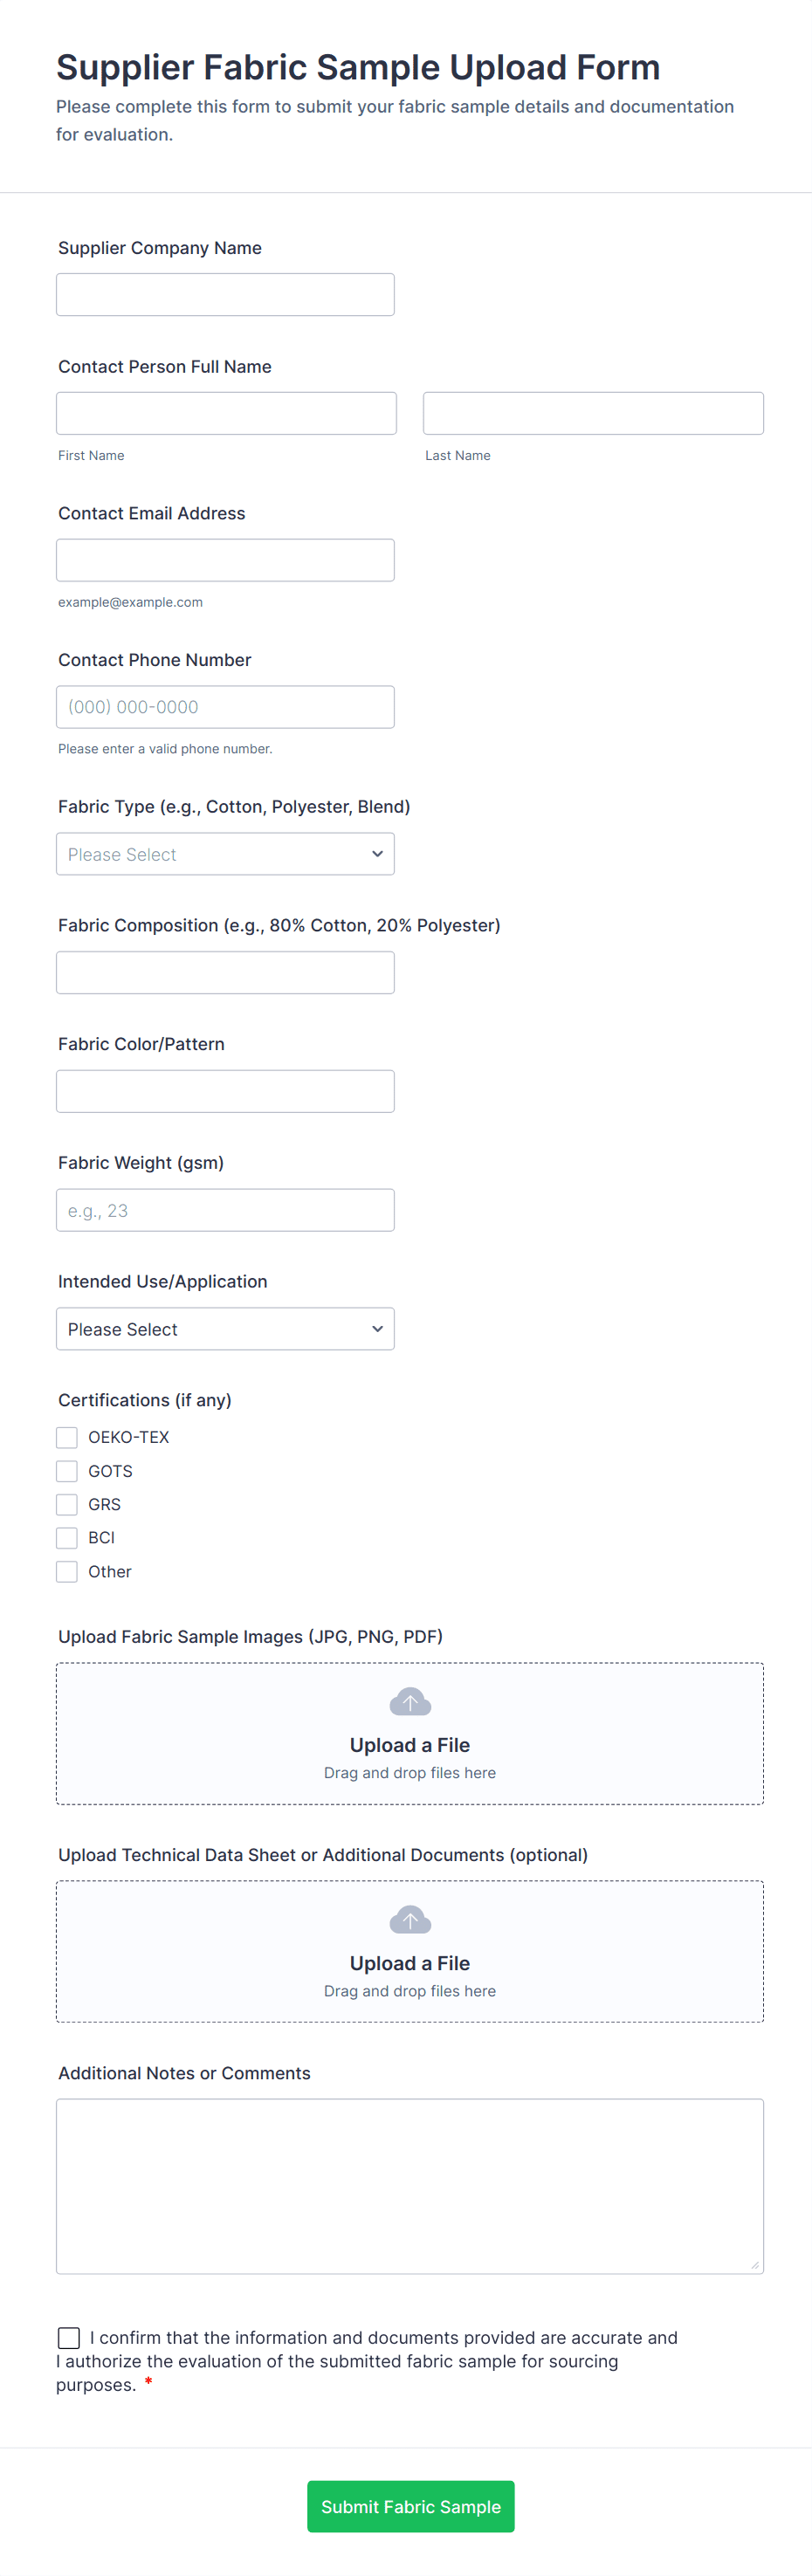Click the Supplier Company Name field

coord(225,295)
